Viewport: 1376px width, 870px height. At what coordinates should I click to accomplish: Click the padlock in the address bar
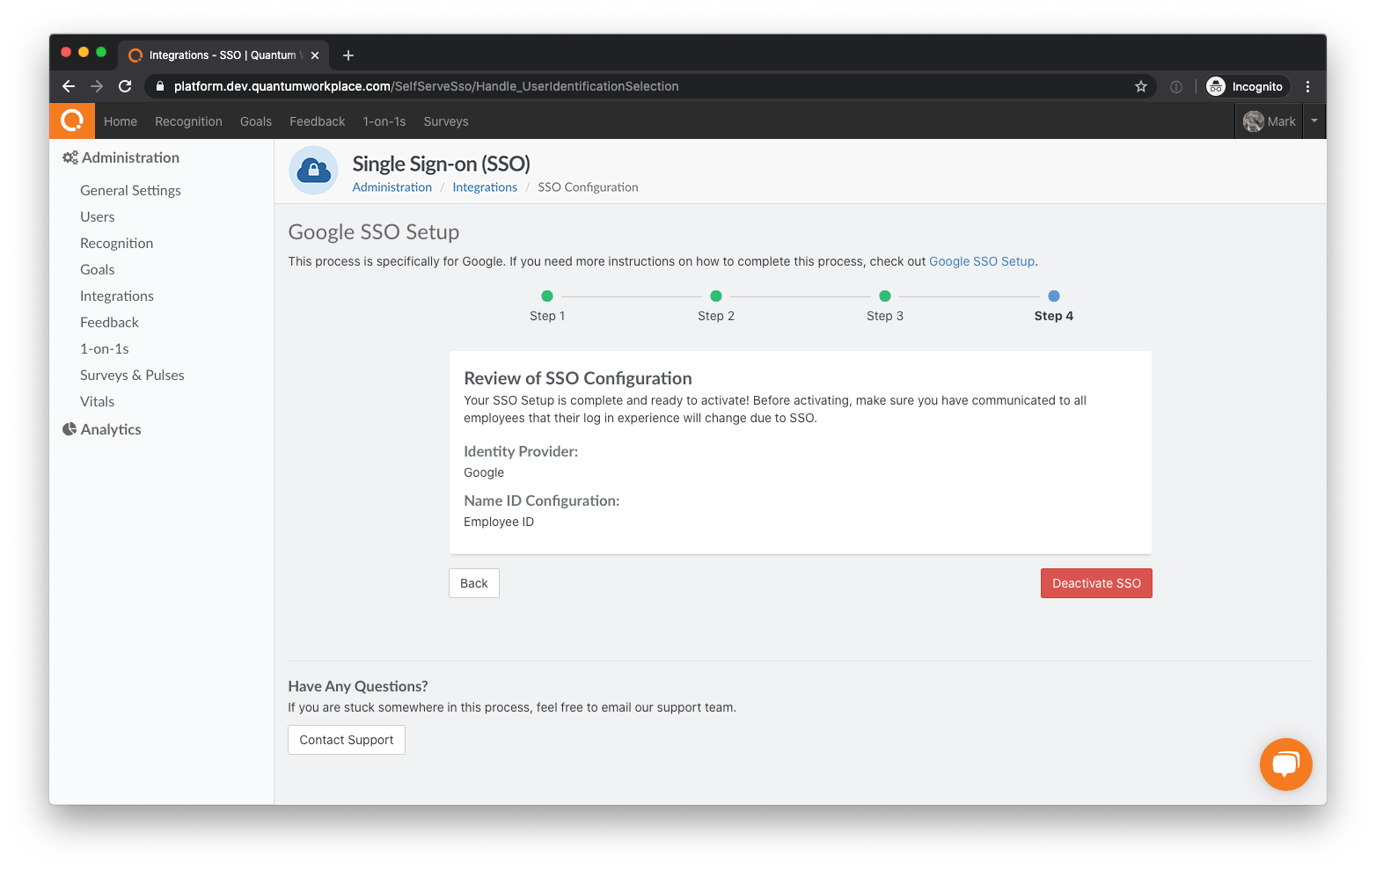(159, 86)
